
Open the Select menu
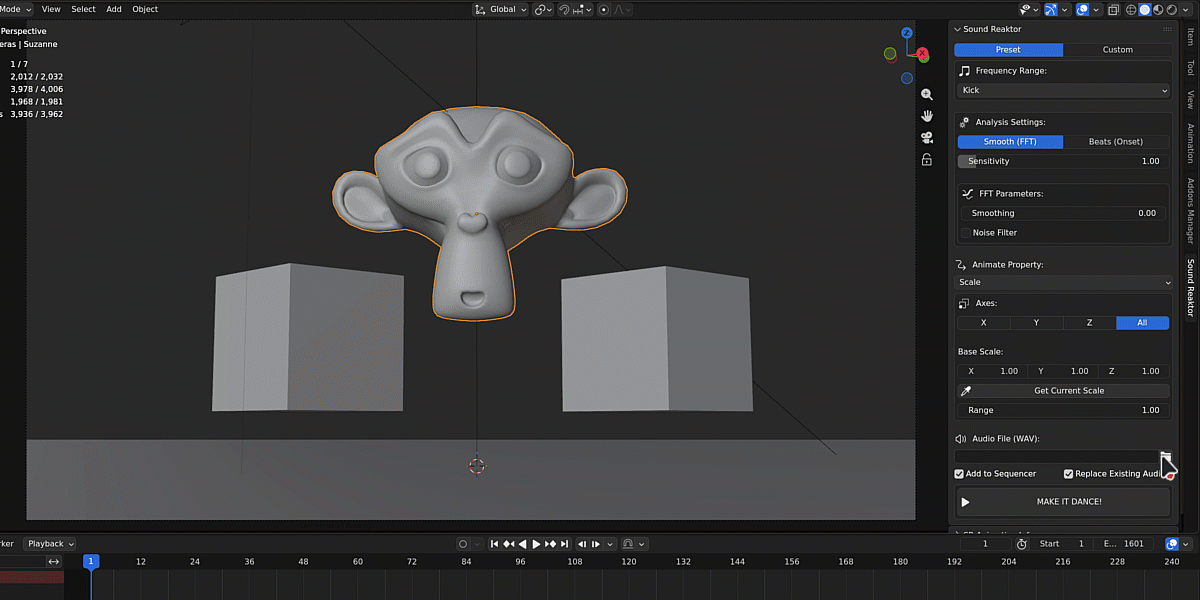tap(84, 9)
